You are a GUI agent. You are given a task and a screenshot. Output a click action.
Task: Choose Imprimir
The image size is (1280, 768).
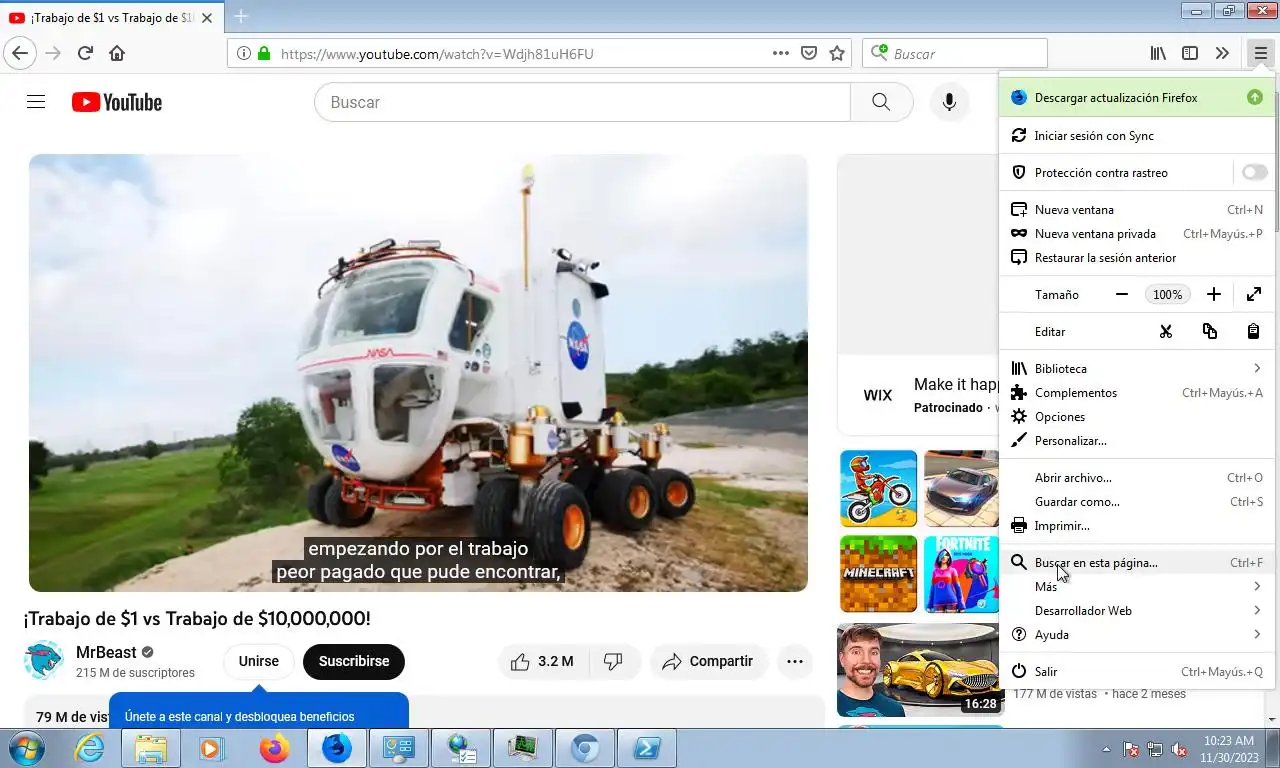tap(1137, 525)
